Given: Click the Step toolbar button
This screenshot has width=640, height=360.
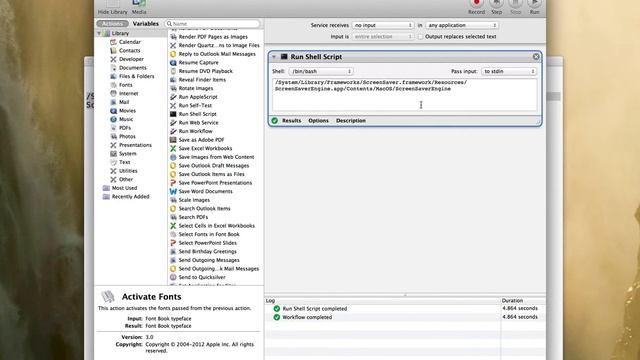Looking at the screenshot, I should click(x=496, y=7).
